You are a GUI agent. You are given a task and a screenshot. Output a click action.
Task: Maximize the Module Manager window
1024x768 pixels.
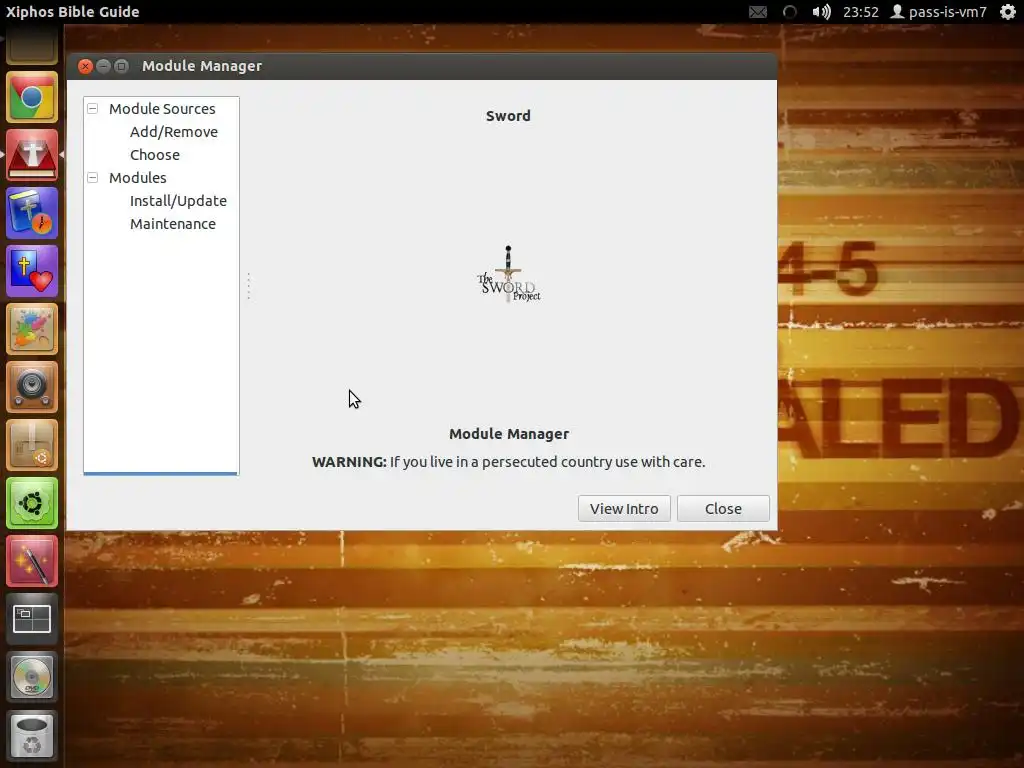pos(121,66)
